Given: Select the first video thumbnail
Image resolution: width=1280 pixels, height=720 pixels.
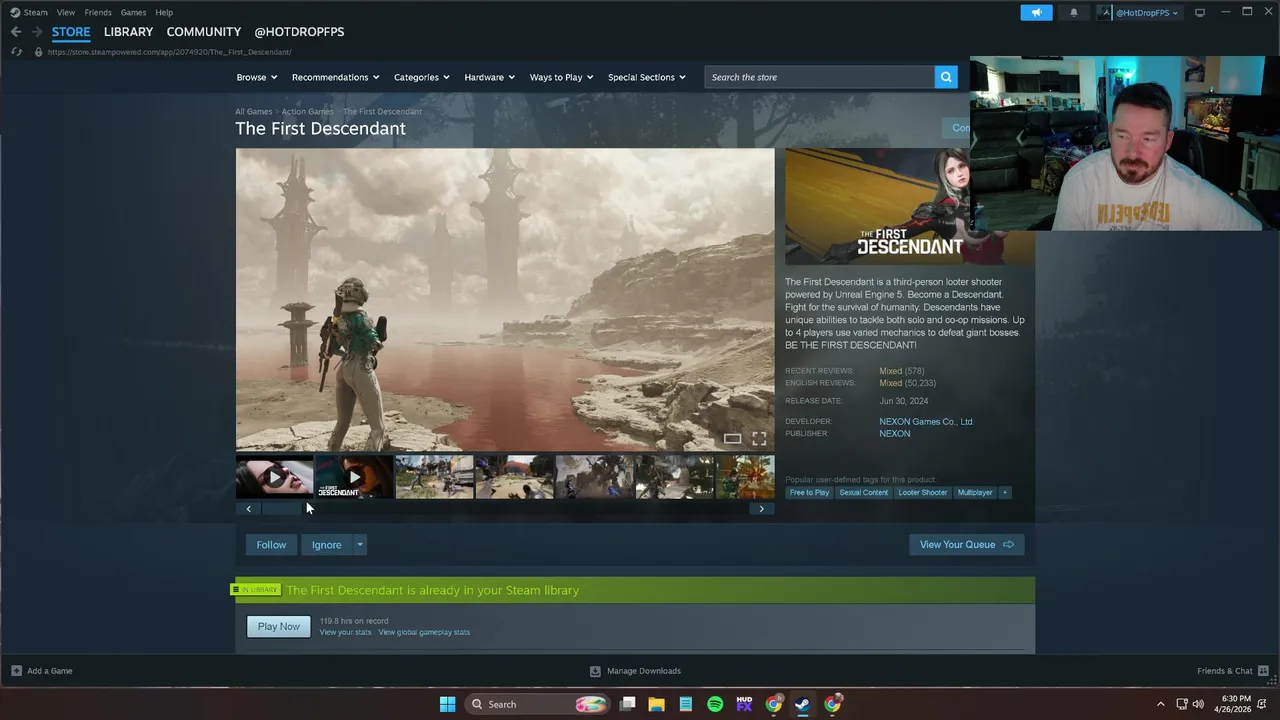Looking at the screenshot, I should click(x=274, y=477).
